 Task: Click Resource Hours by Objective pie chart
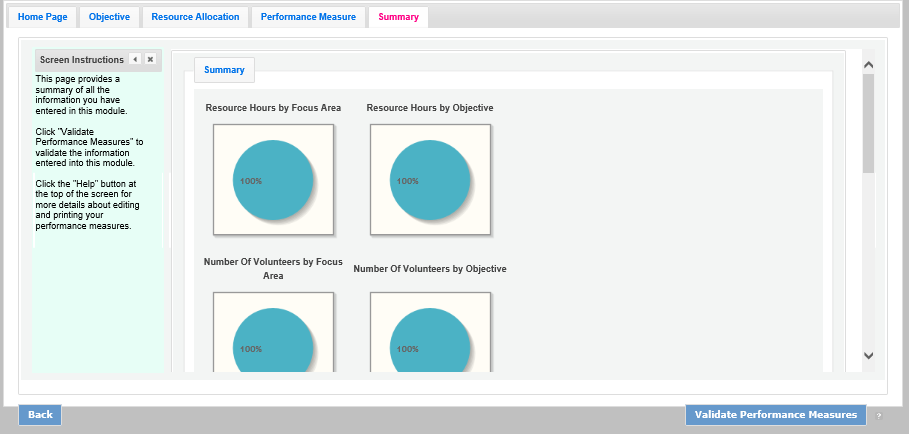click(430, 180)
